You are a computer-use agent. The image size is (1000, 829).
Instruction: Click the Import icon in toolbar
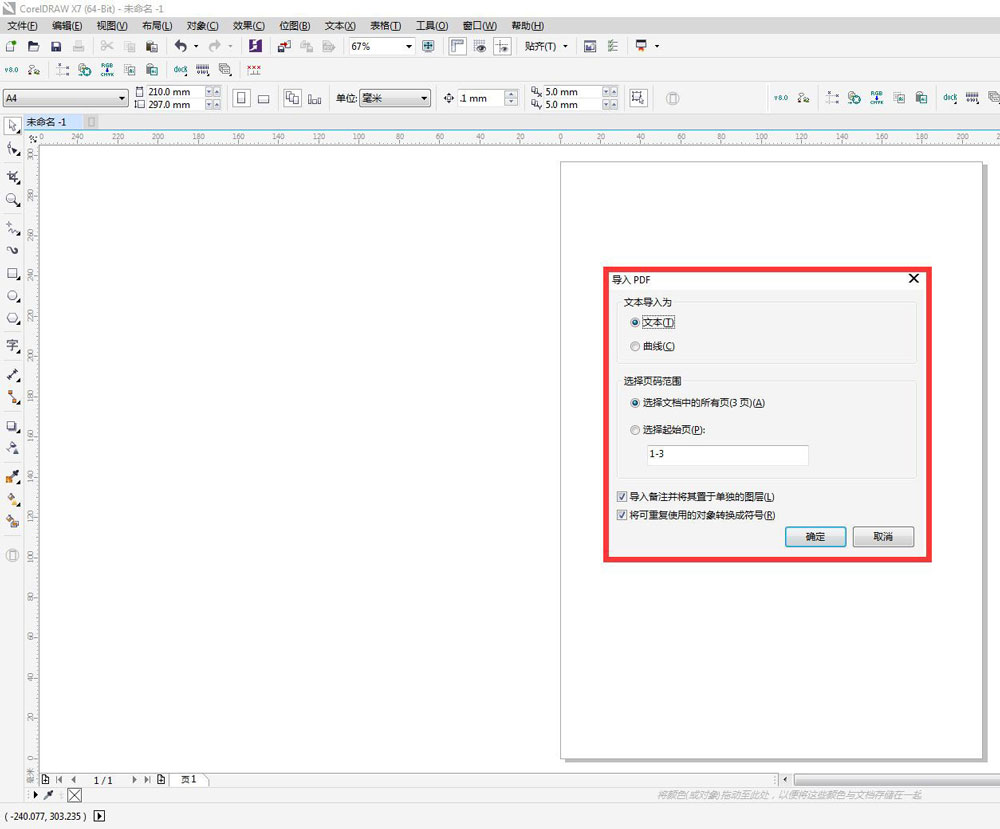(x=284, y=47)
